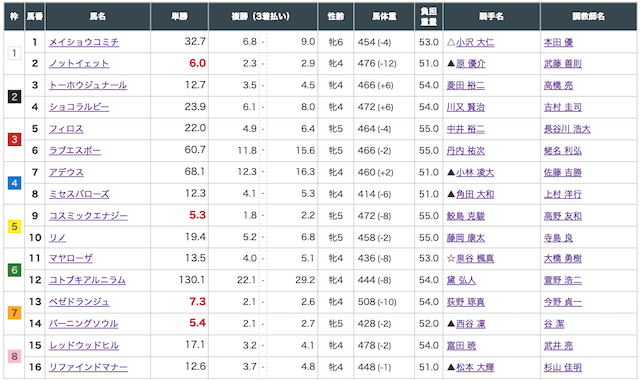
Task: Open jockey link 藤岡 康太
Action: coord(466,238)
